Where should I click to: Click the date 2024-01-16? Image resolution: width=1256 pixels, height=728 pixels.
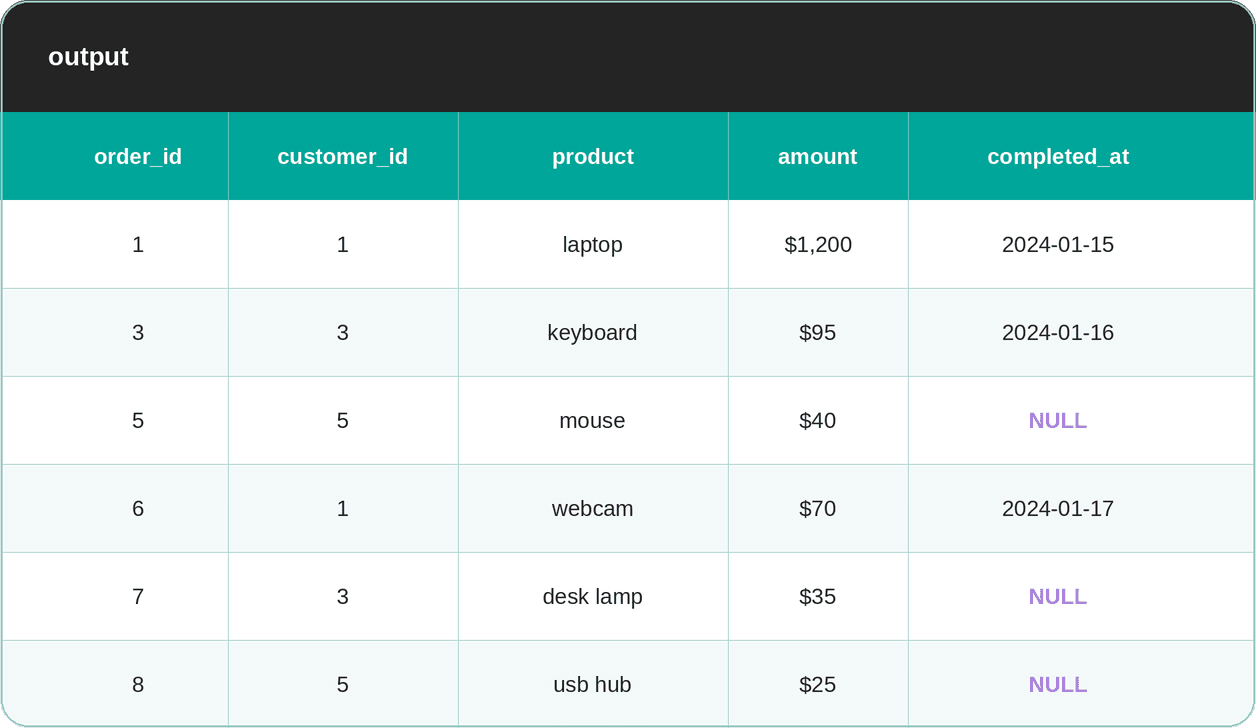[x=1058, y=332]
